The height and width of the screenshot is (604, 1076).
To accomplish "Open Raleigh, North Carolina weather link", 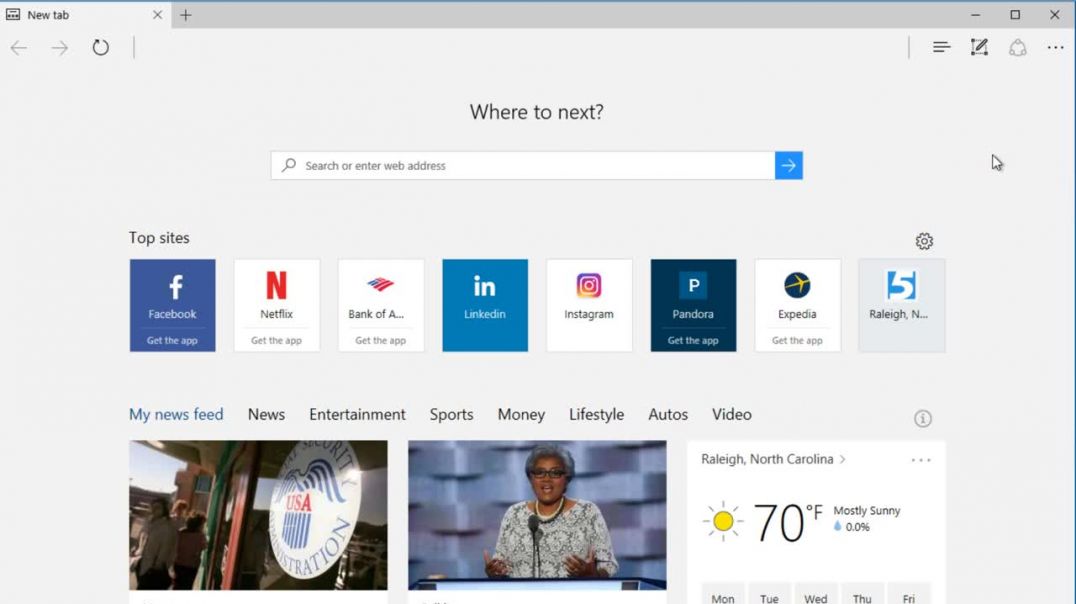I will (773, 459).
